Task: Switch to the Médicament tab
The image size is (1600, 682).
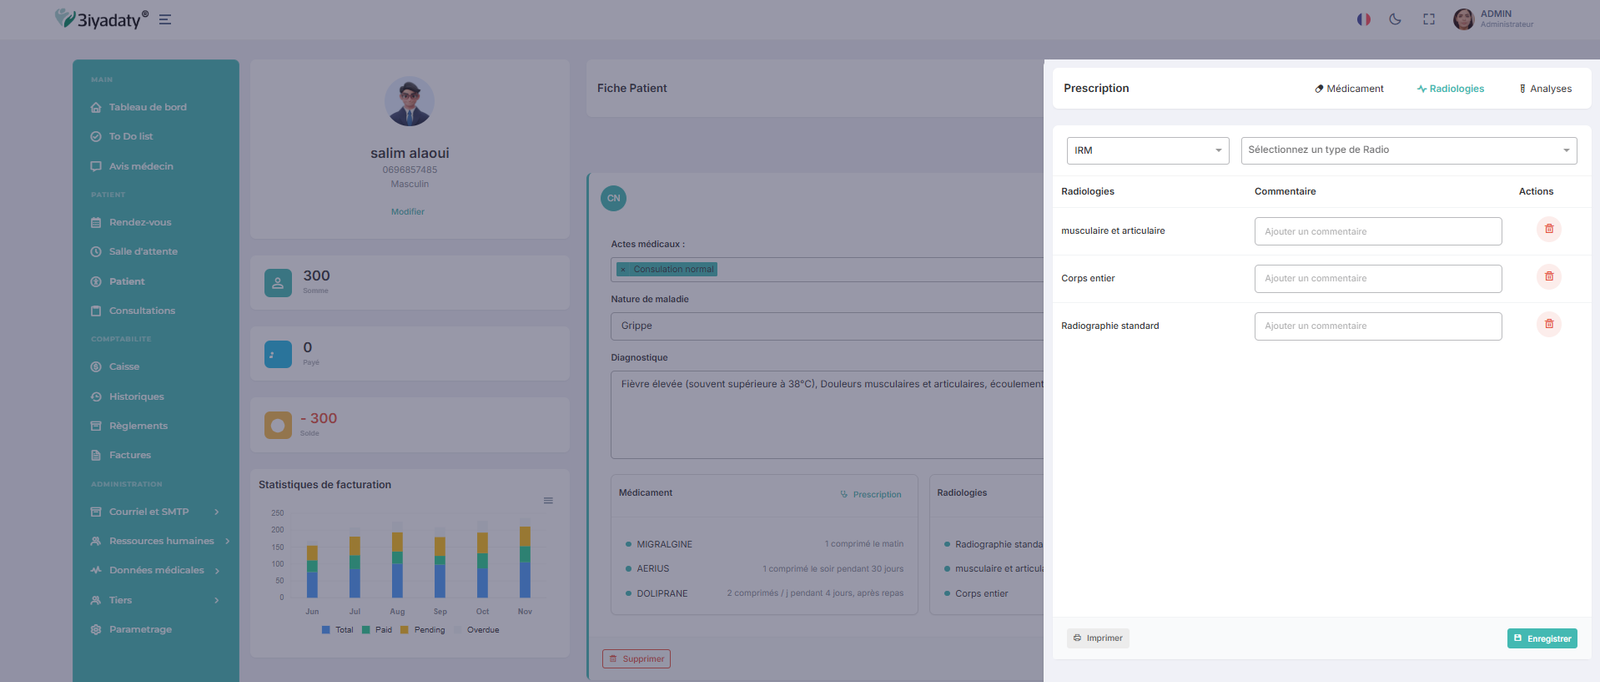Action: coord(1349,89)
